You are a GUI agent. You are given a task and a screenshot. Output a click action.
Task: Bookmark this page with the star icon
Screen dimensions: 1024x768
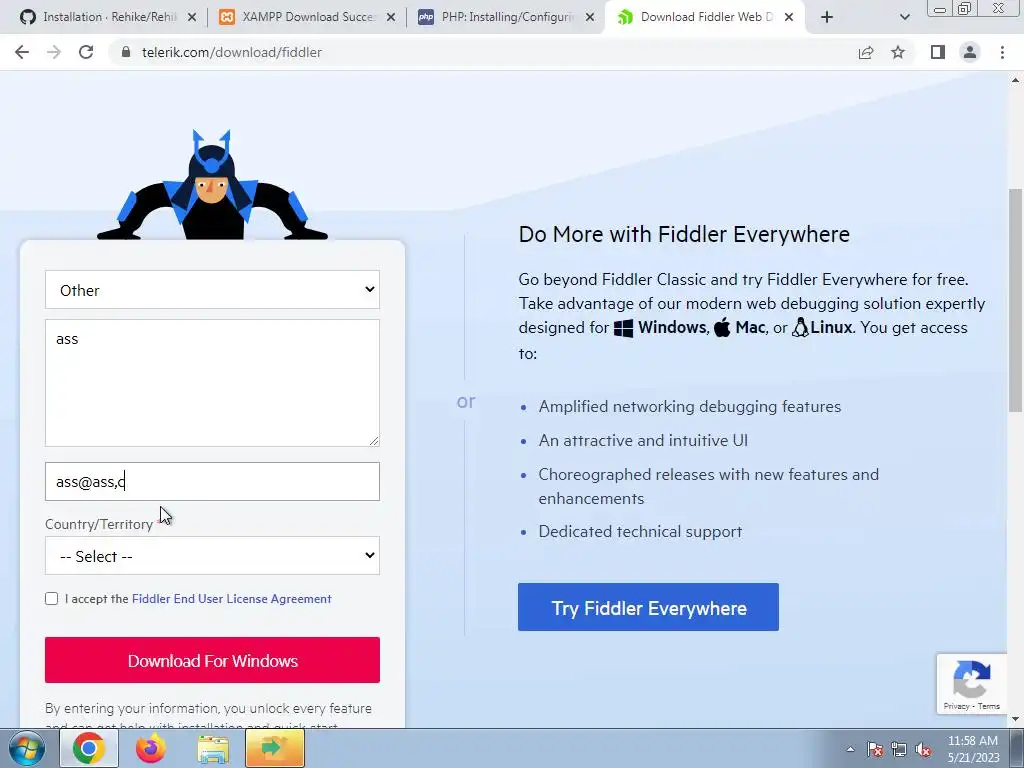pyautogui.click(x=898, y=52)
